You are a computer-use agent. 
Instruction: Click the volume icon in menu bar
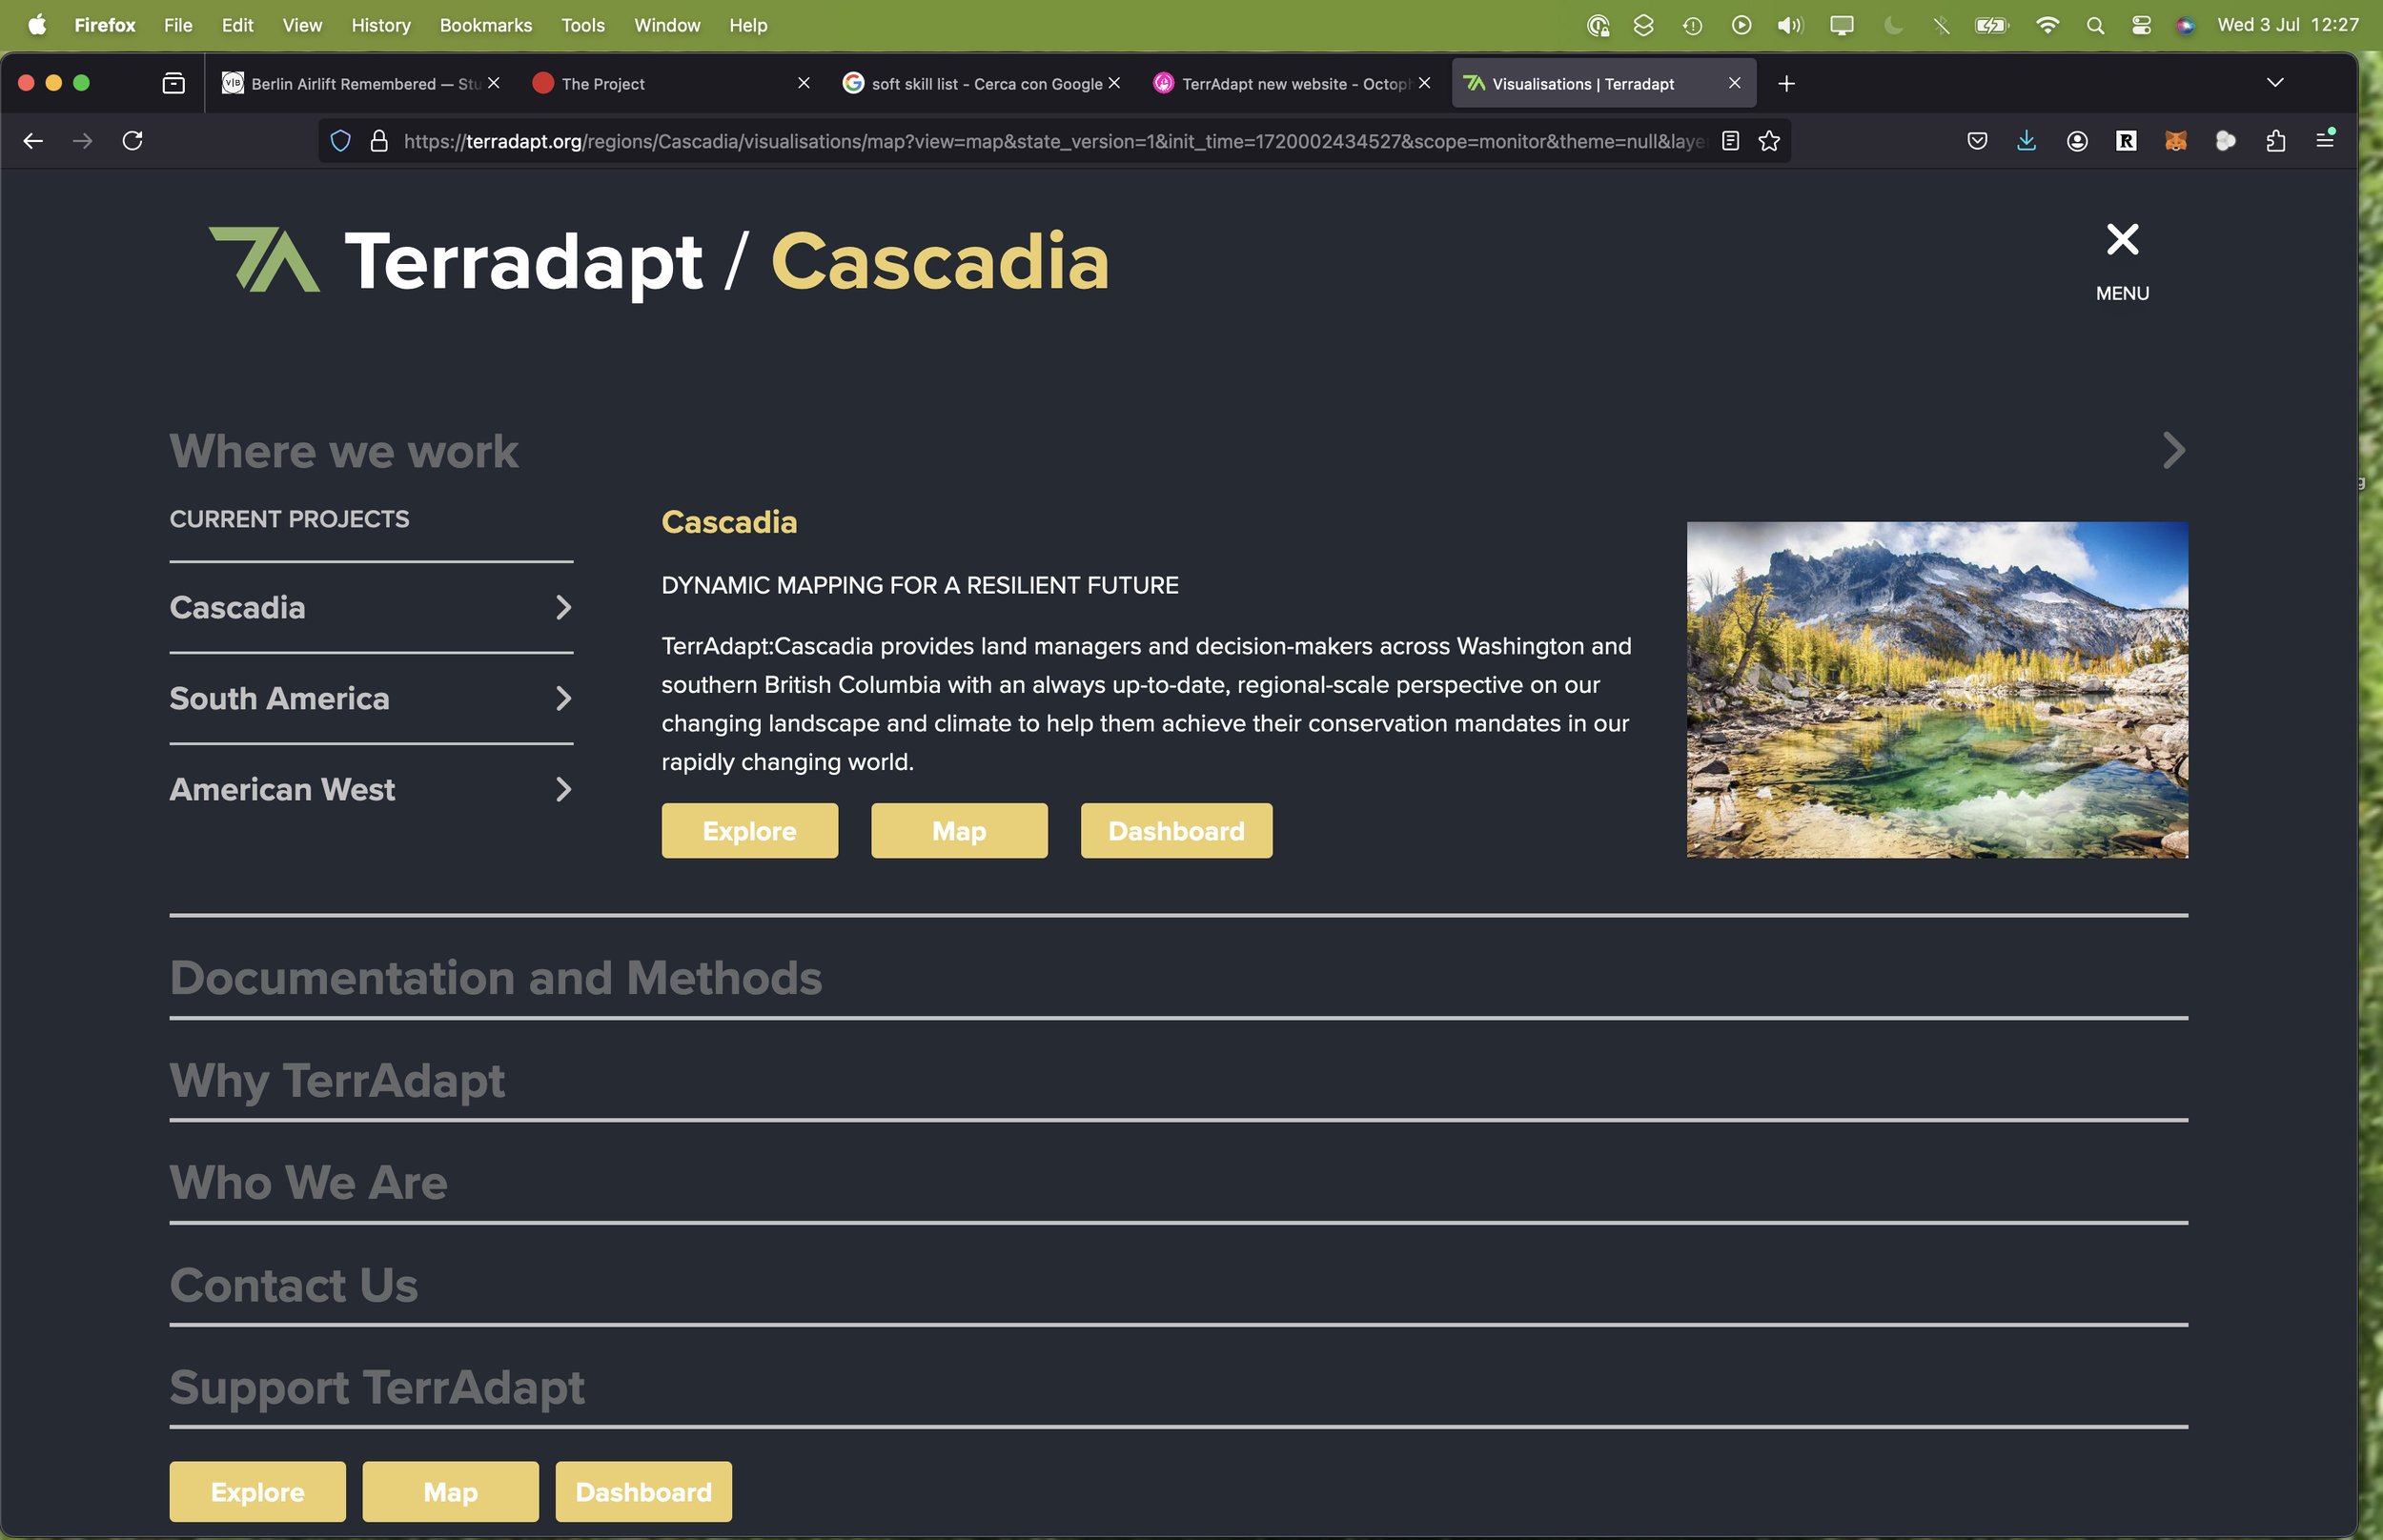(x=1789, y=26)
